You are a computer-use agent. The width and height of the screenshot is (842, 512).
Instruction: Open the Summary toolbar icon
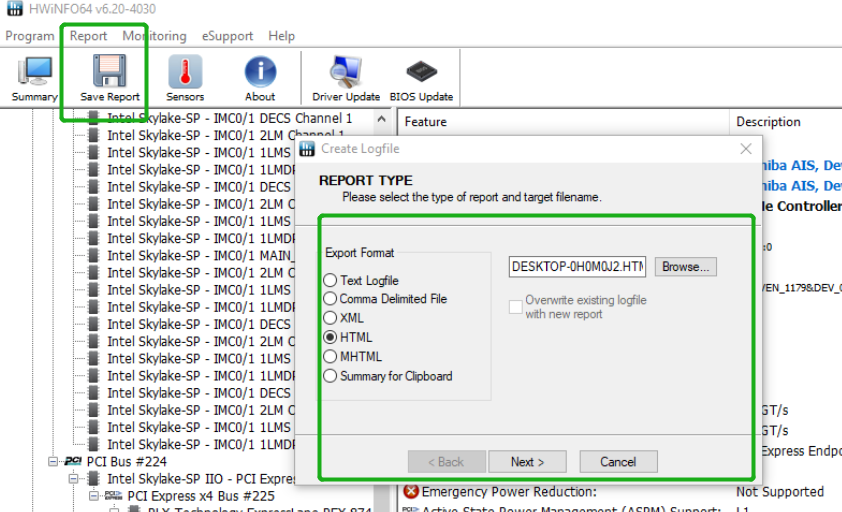pyautogui.click(x=34, y=71)
